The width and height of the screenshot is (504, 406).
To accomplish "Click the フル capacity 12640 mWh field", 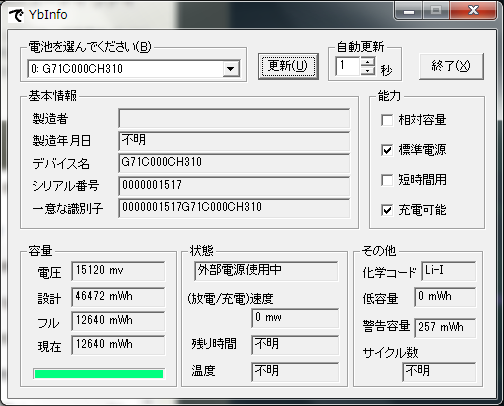I will (118, 321).
